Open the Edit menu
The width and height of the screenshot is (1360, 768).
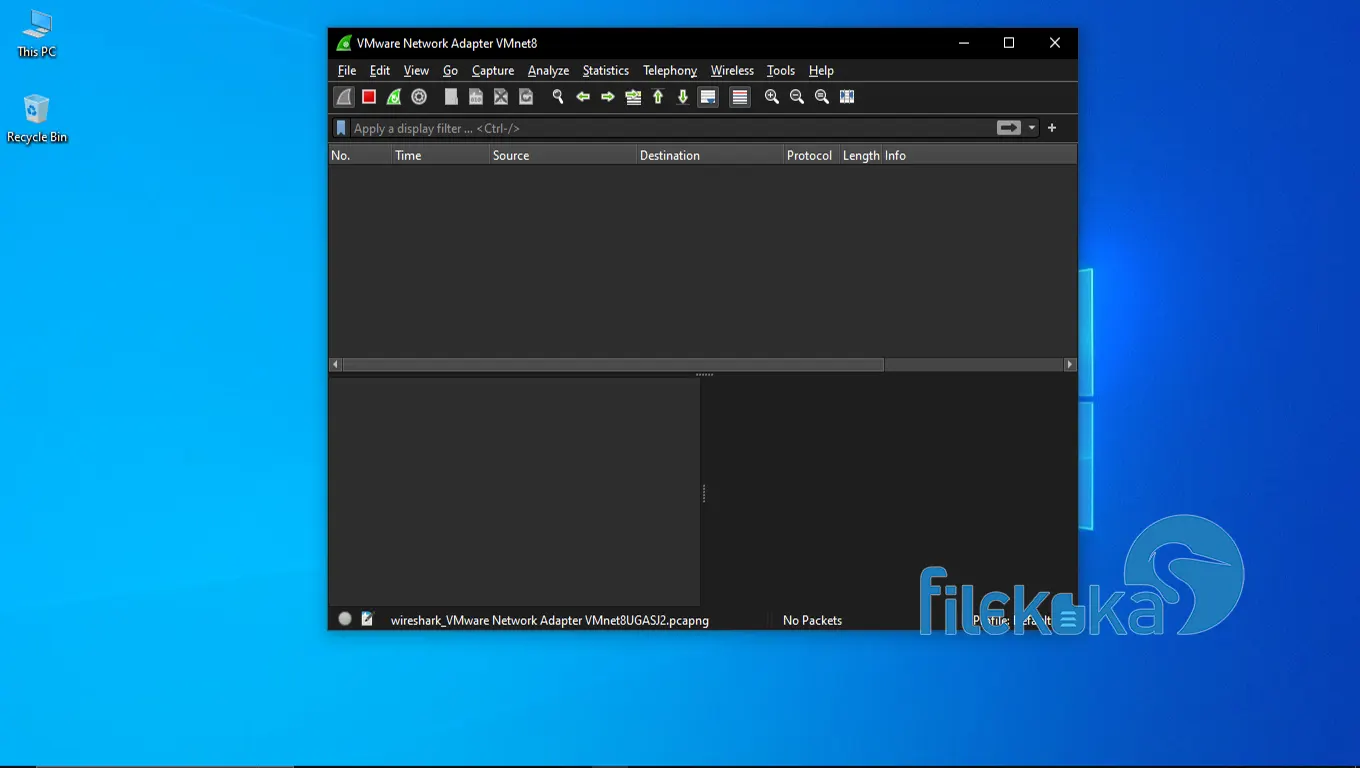(380, 71)
